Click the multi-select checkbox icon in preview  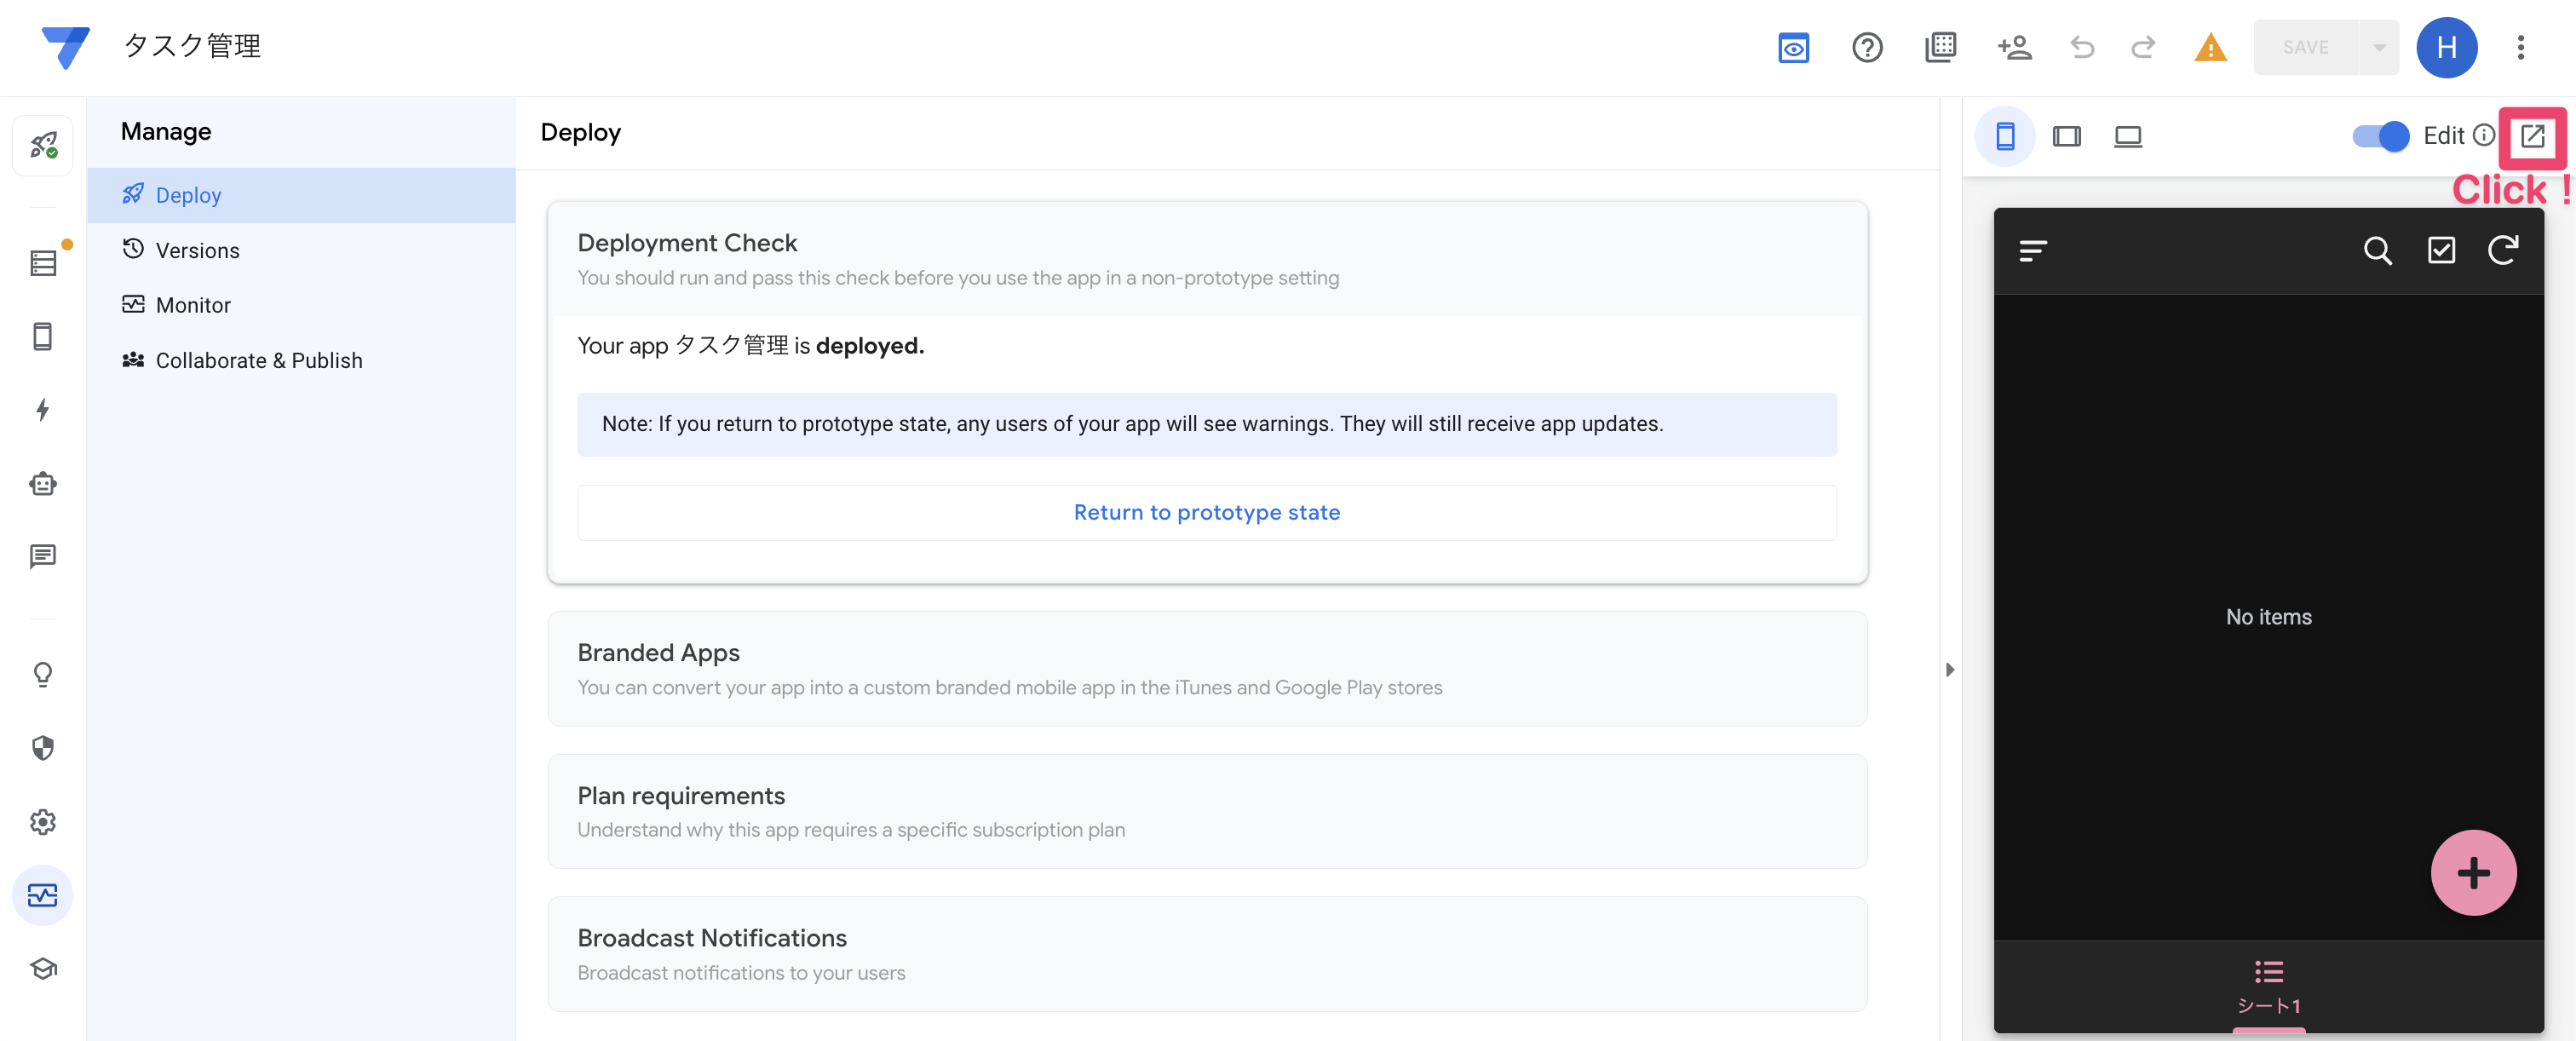tap(2441, 251)
